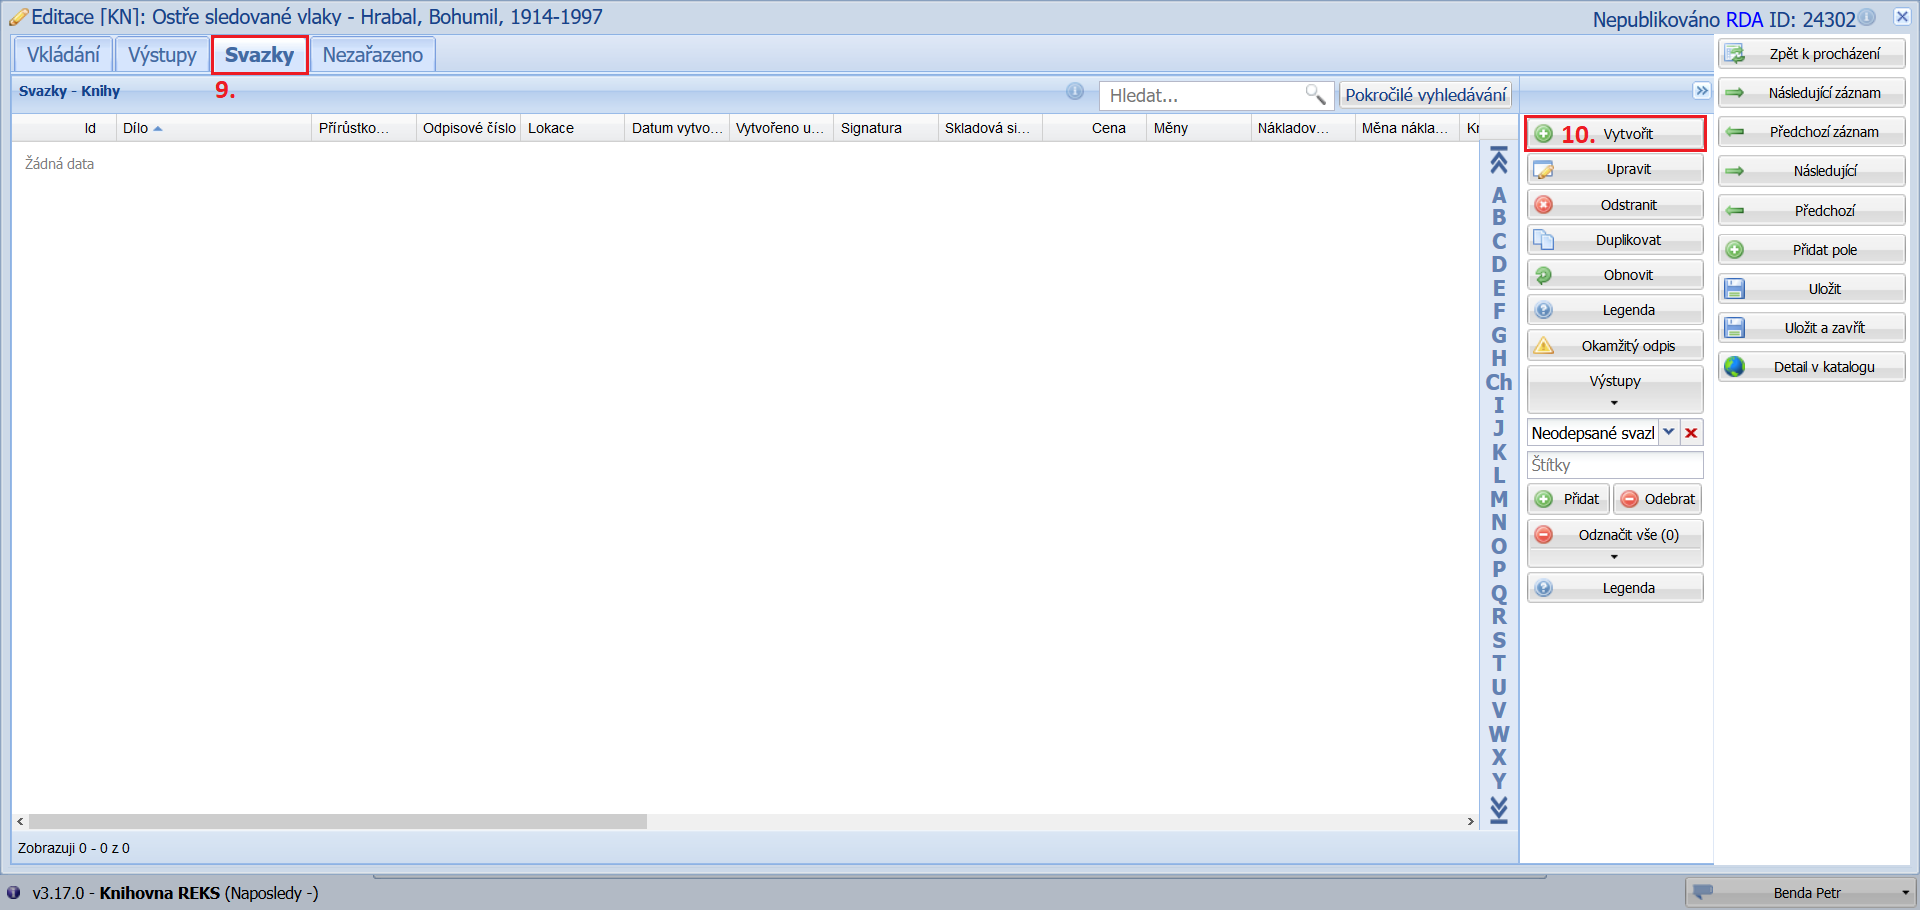Viewport: 1925px width, 910px height.
Task: Open Pokročilé vyhledávání advanced search
Action: pos(1425,95)
